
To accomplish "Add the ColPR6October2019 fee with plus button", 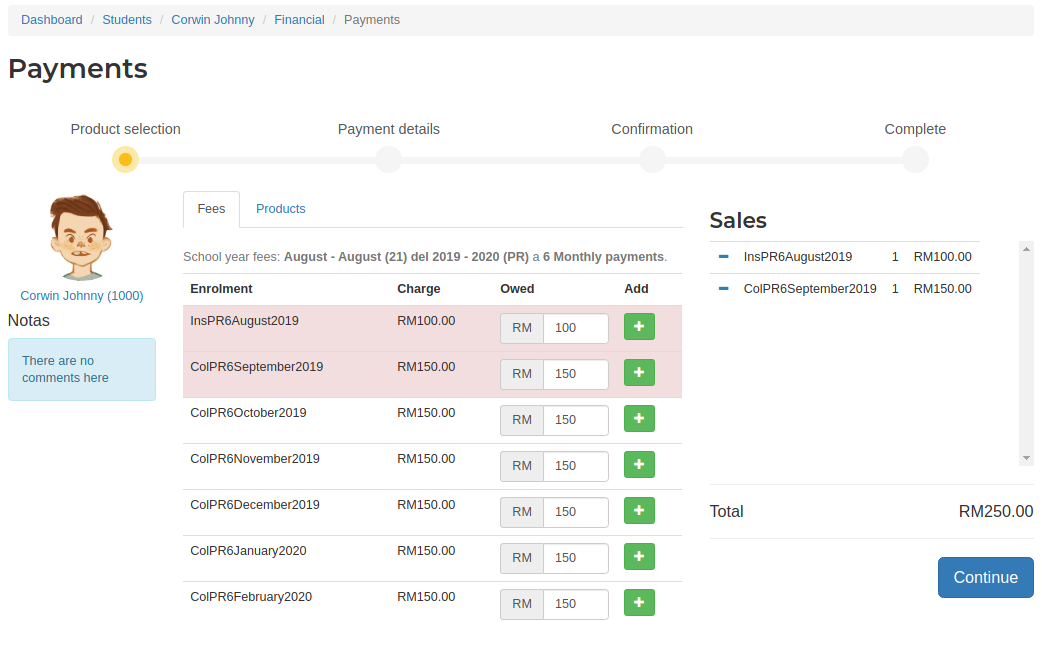I will pos(639,419).
